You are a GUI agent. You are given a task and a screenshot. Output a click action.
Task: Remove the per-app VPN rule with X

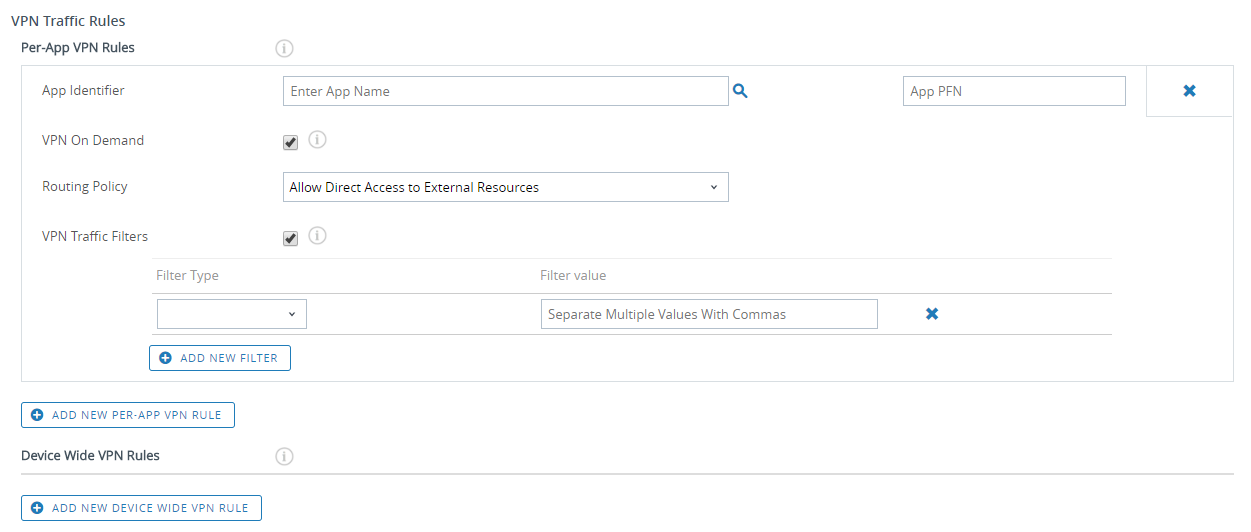[x=1189, y=91]
